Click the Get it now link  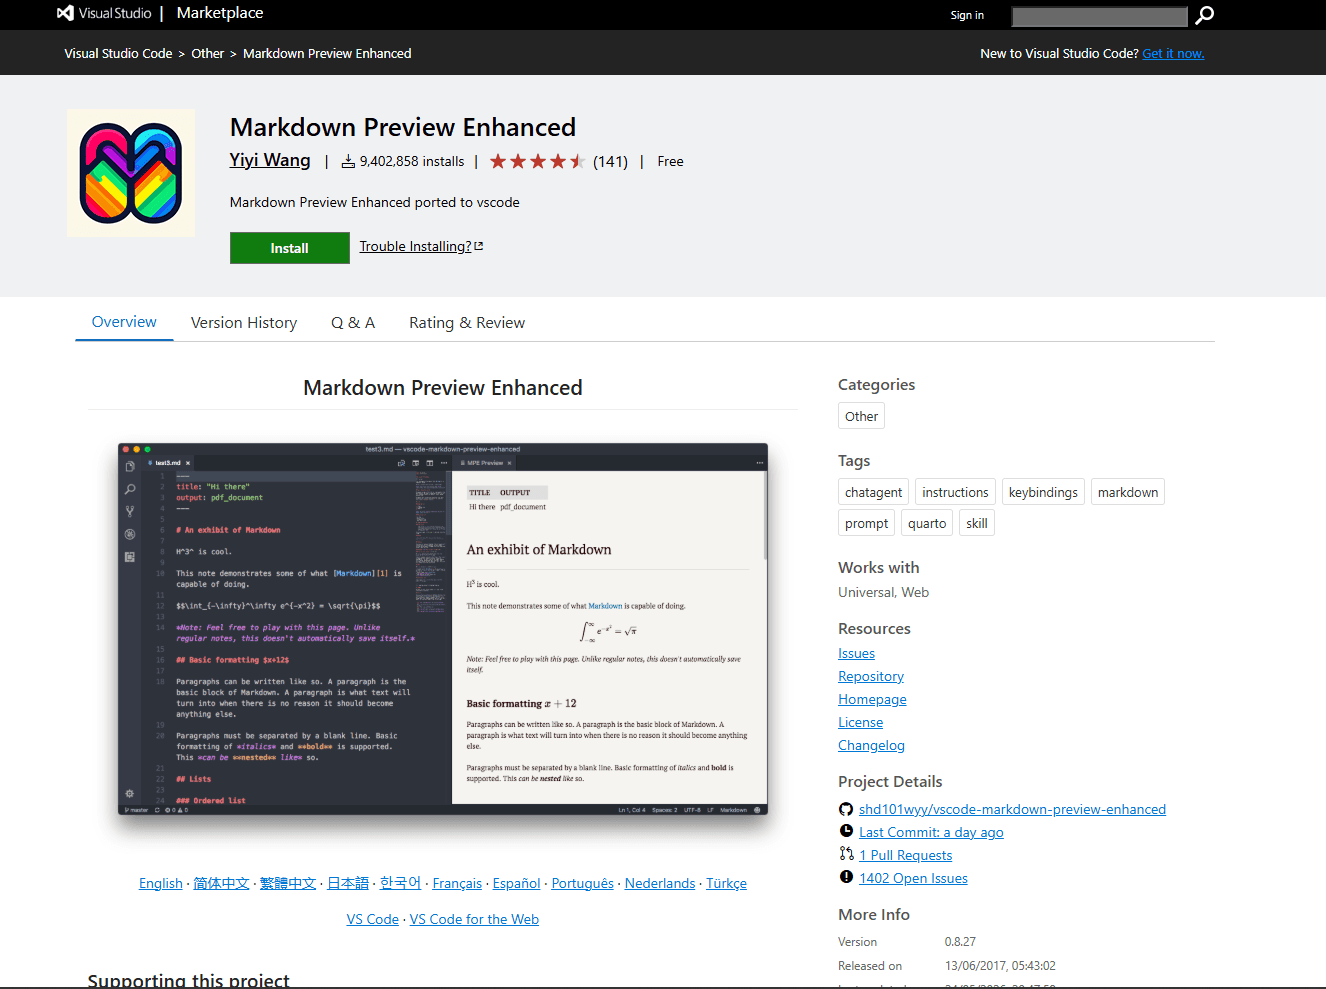(x=1173, y=54)
